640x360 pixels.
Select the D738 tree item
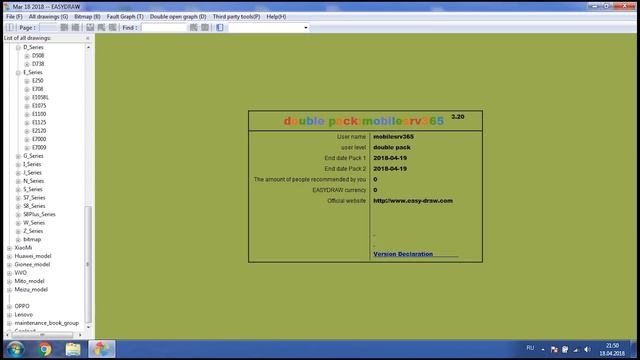coord(38,64)
